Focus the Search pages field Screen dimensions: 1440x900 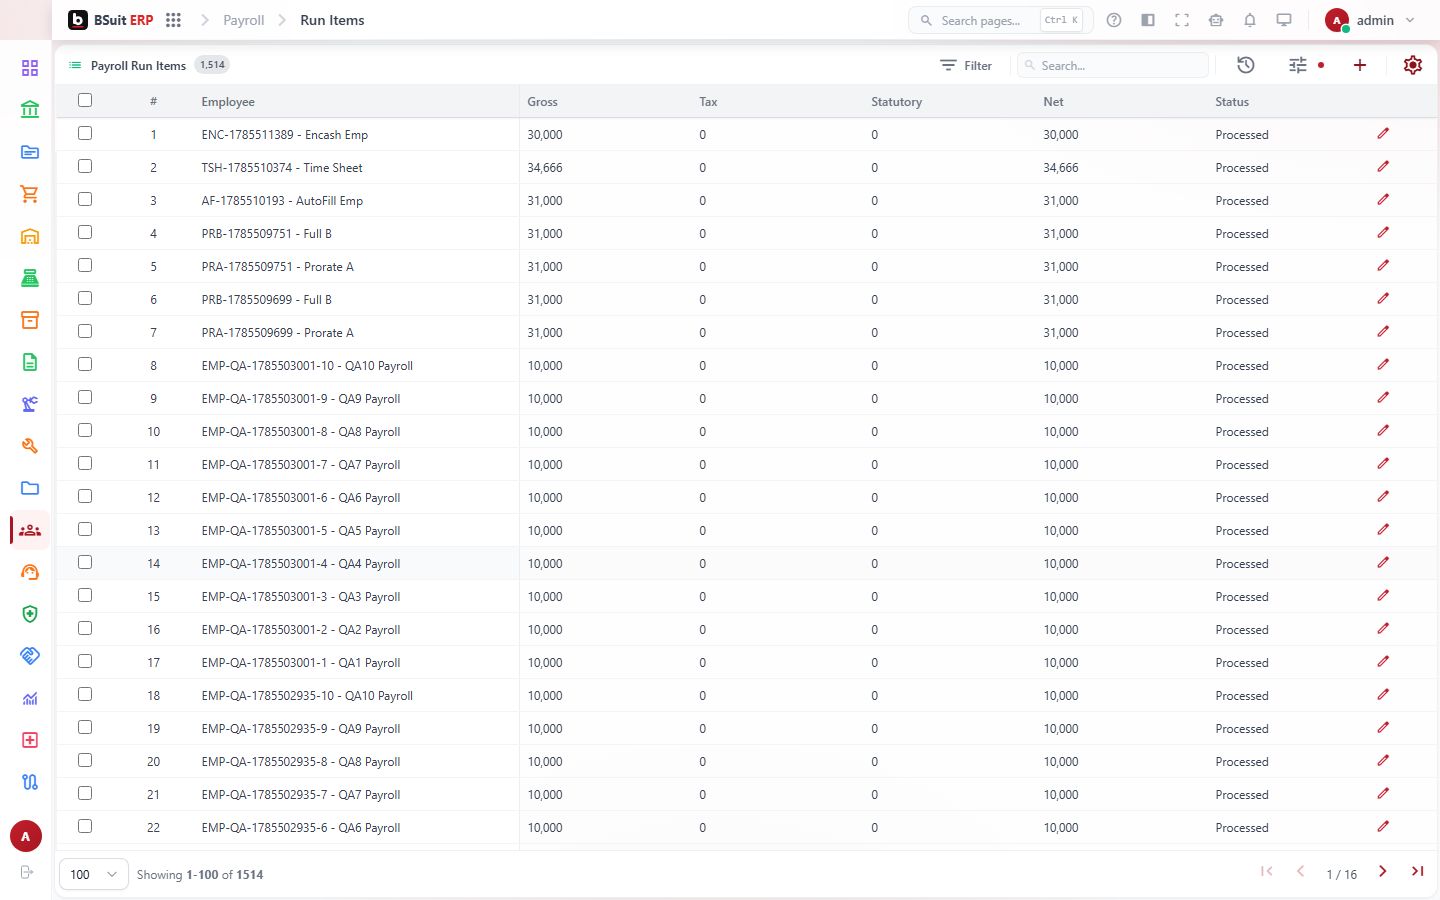pyautogui.click(x=1000, y=20)
